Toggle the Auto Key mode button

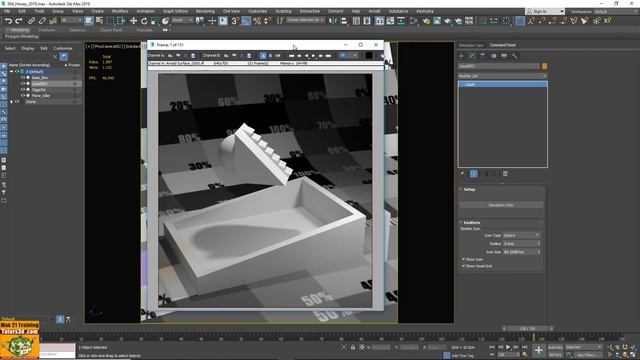tap(555, 347)
